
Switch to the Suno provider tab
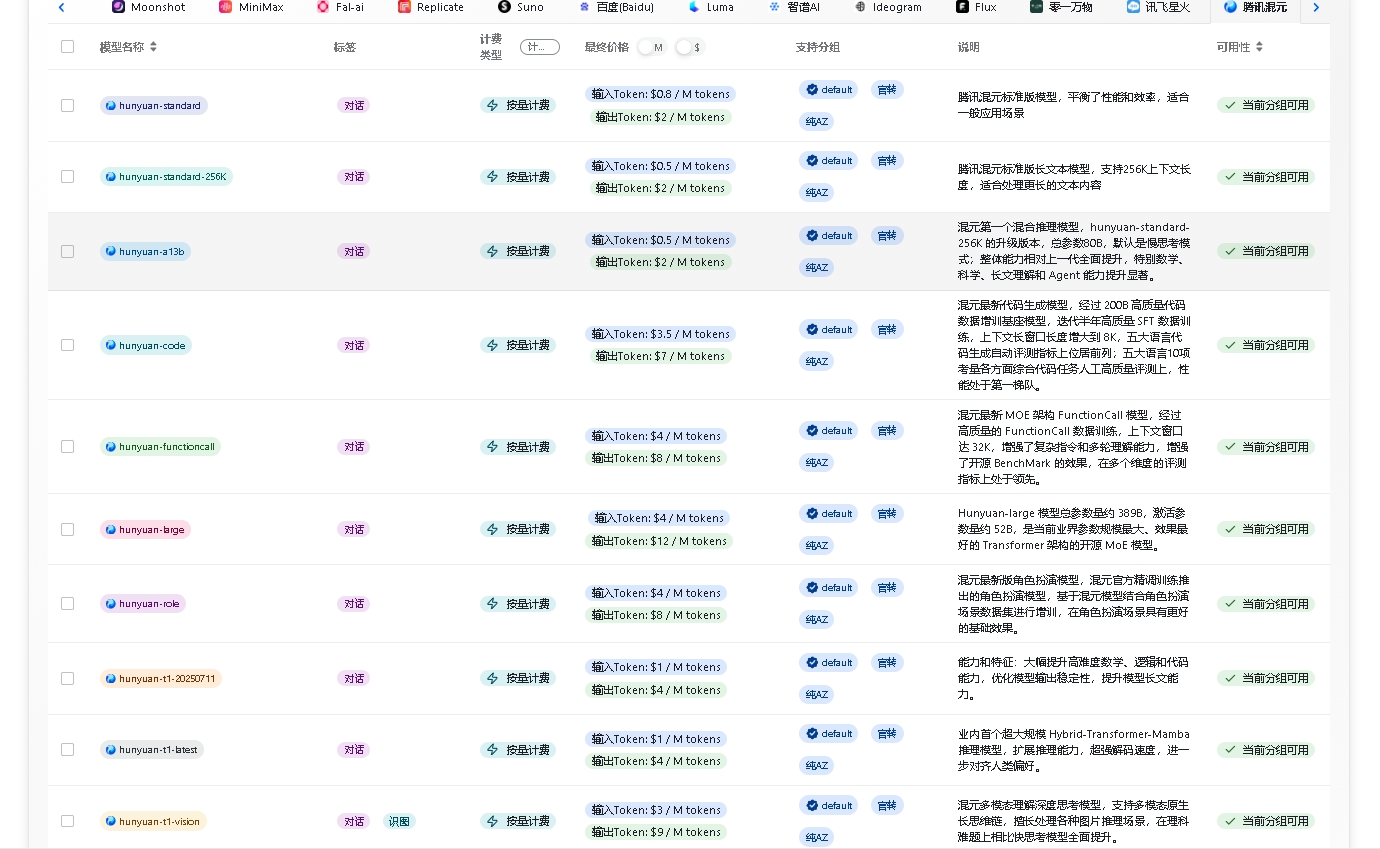[x=521, y=7]
